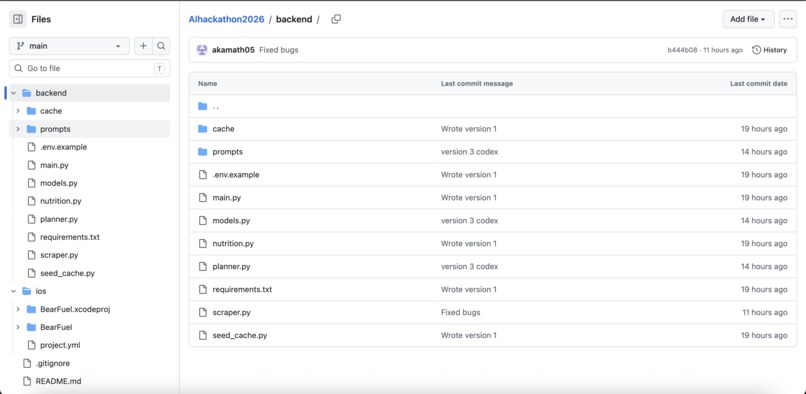Screen dimensions: 806x394
Task: Open version 3 codex commit for models.py
Action: [469, 221]
